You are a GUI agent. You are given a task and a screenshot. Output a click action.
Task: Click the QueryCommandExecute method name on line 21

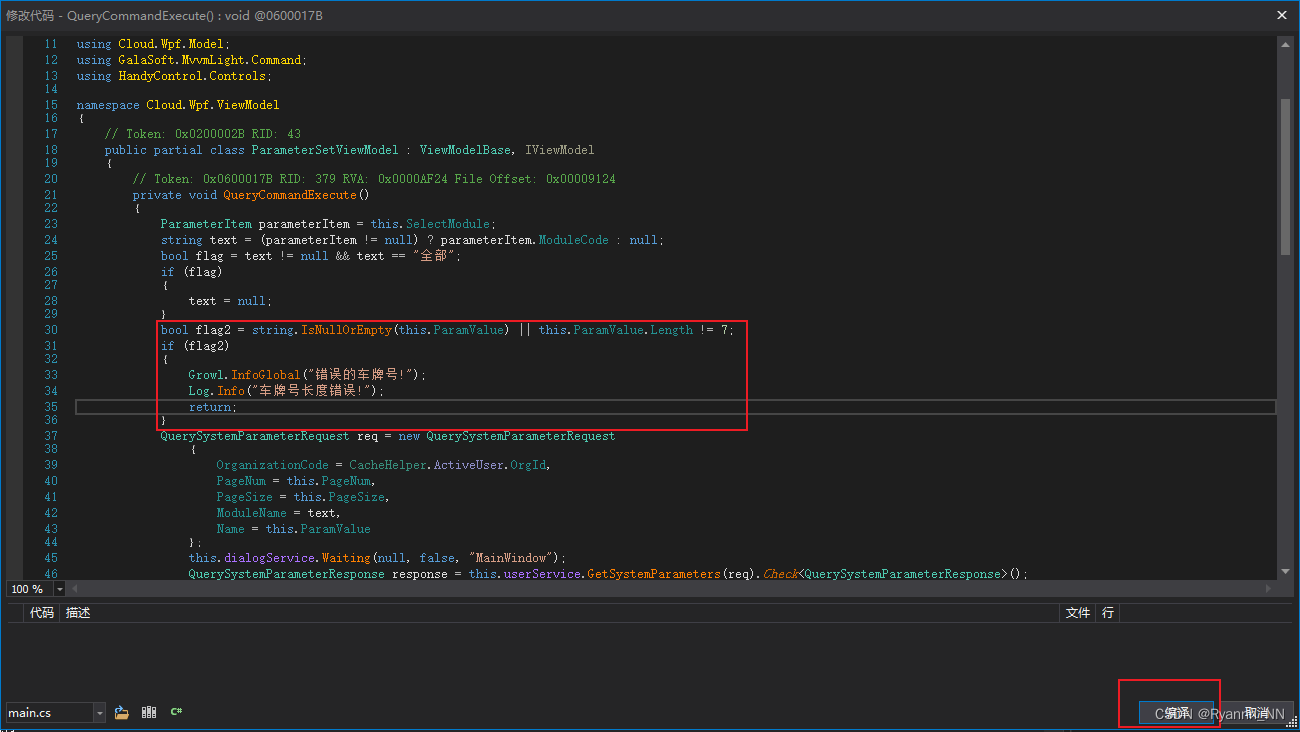289,195
